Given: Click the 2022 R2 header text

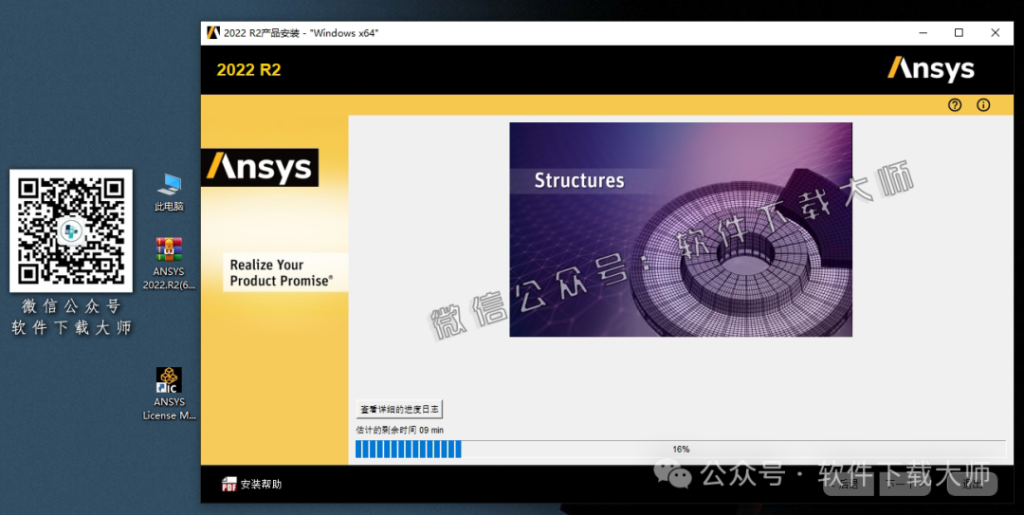Looking at the screenshot, I should tap(249, 70).
